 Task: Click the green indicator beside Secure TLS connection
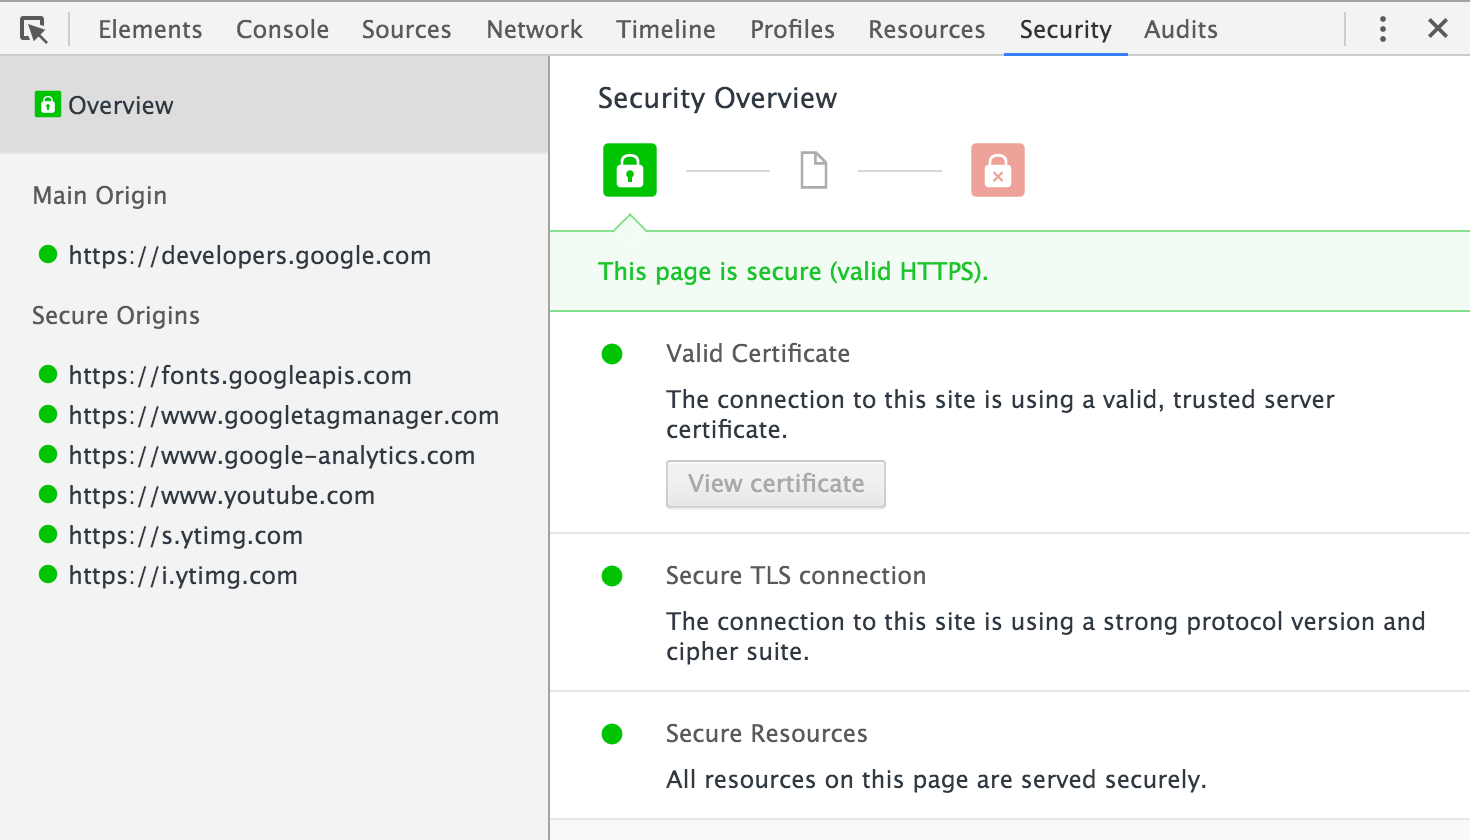point(612,576)
